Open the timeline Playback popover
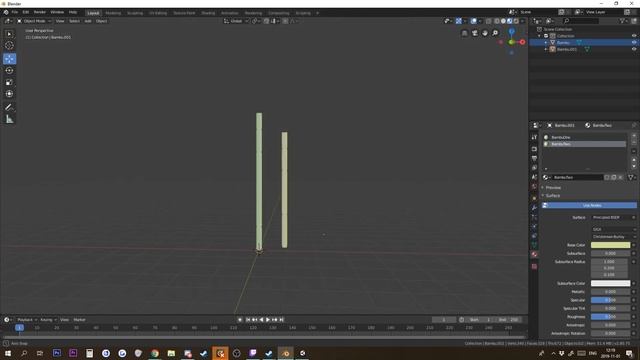Image resolution: width=640 pixels, height=360 pixels. (x=27, y=320)
